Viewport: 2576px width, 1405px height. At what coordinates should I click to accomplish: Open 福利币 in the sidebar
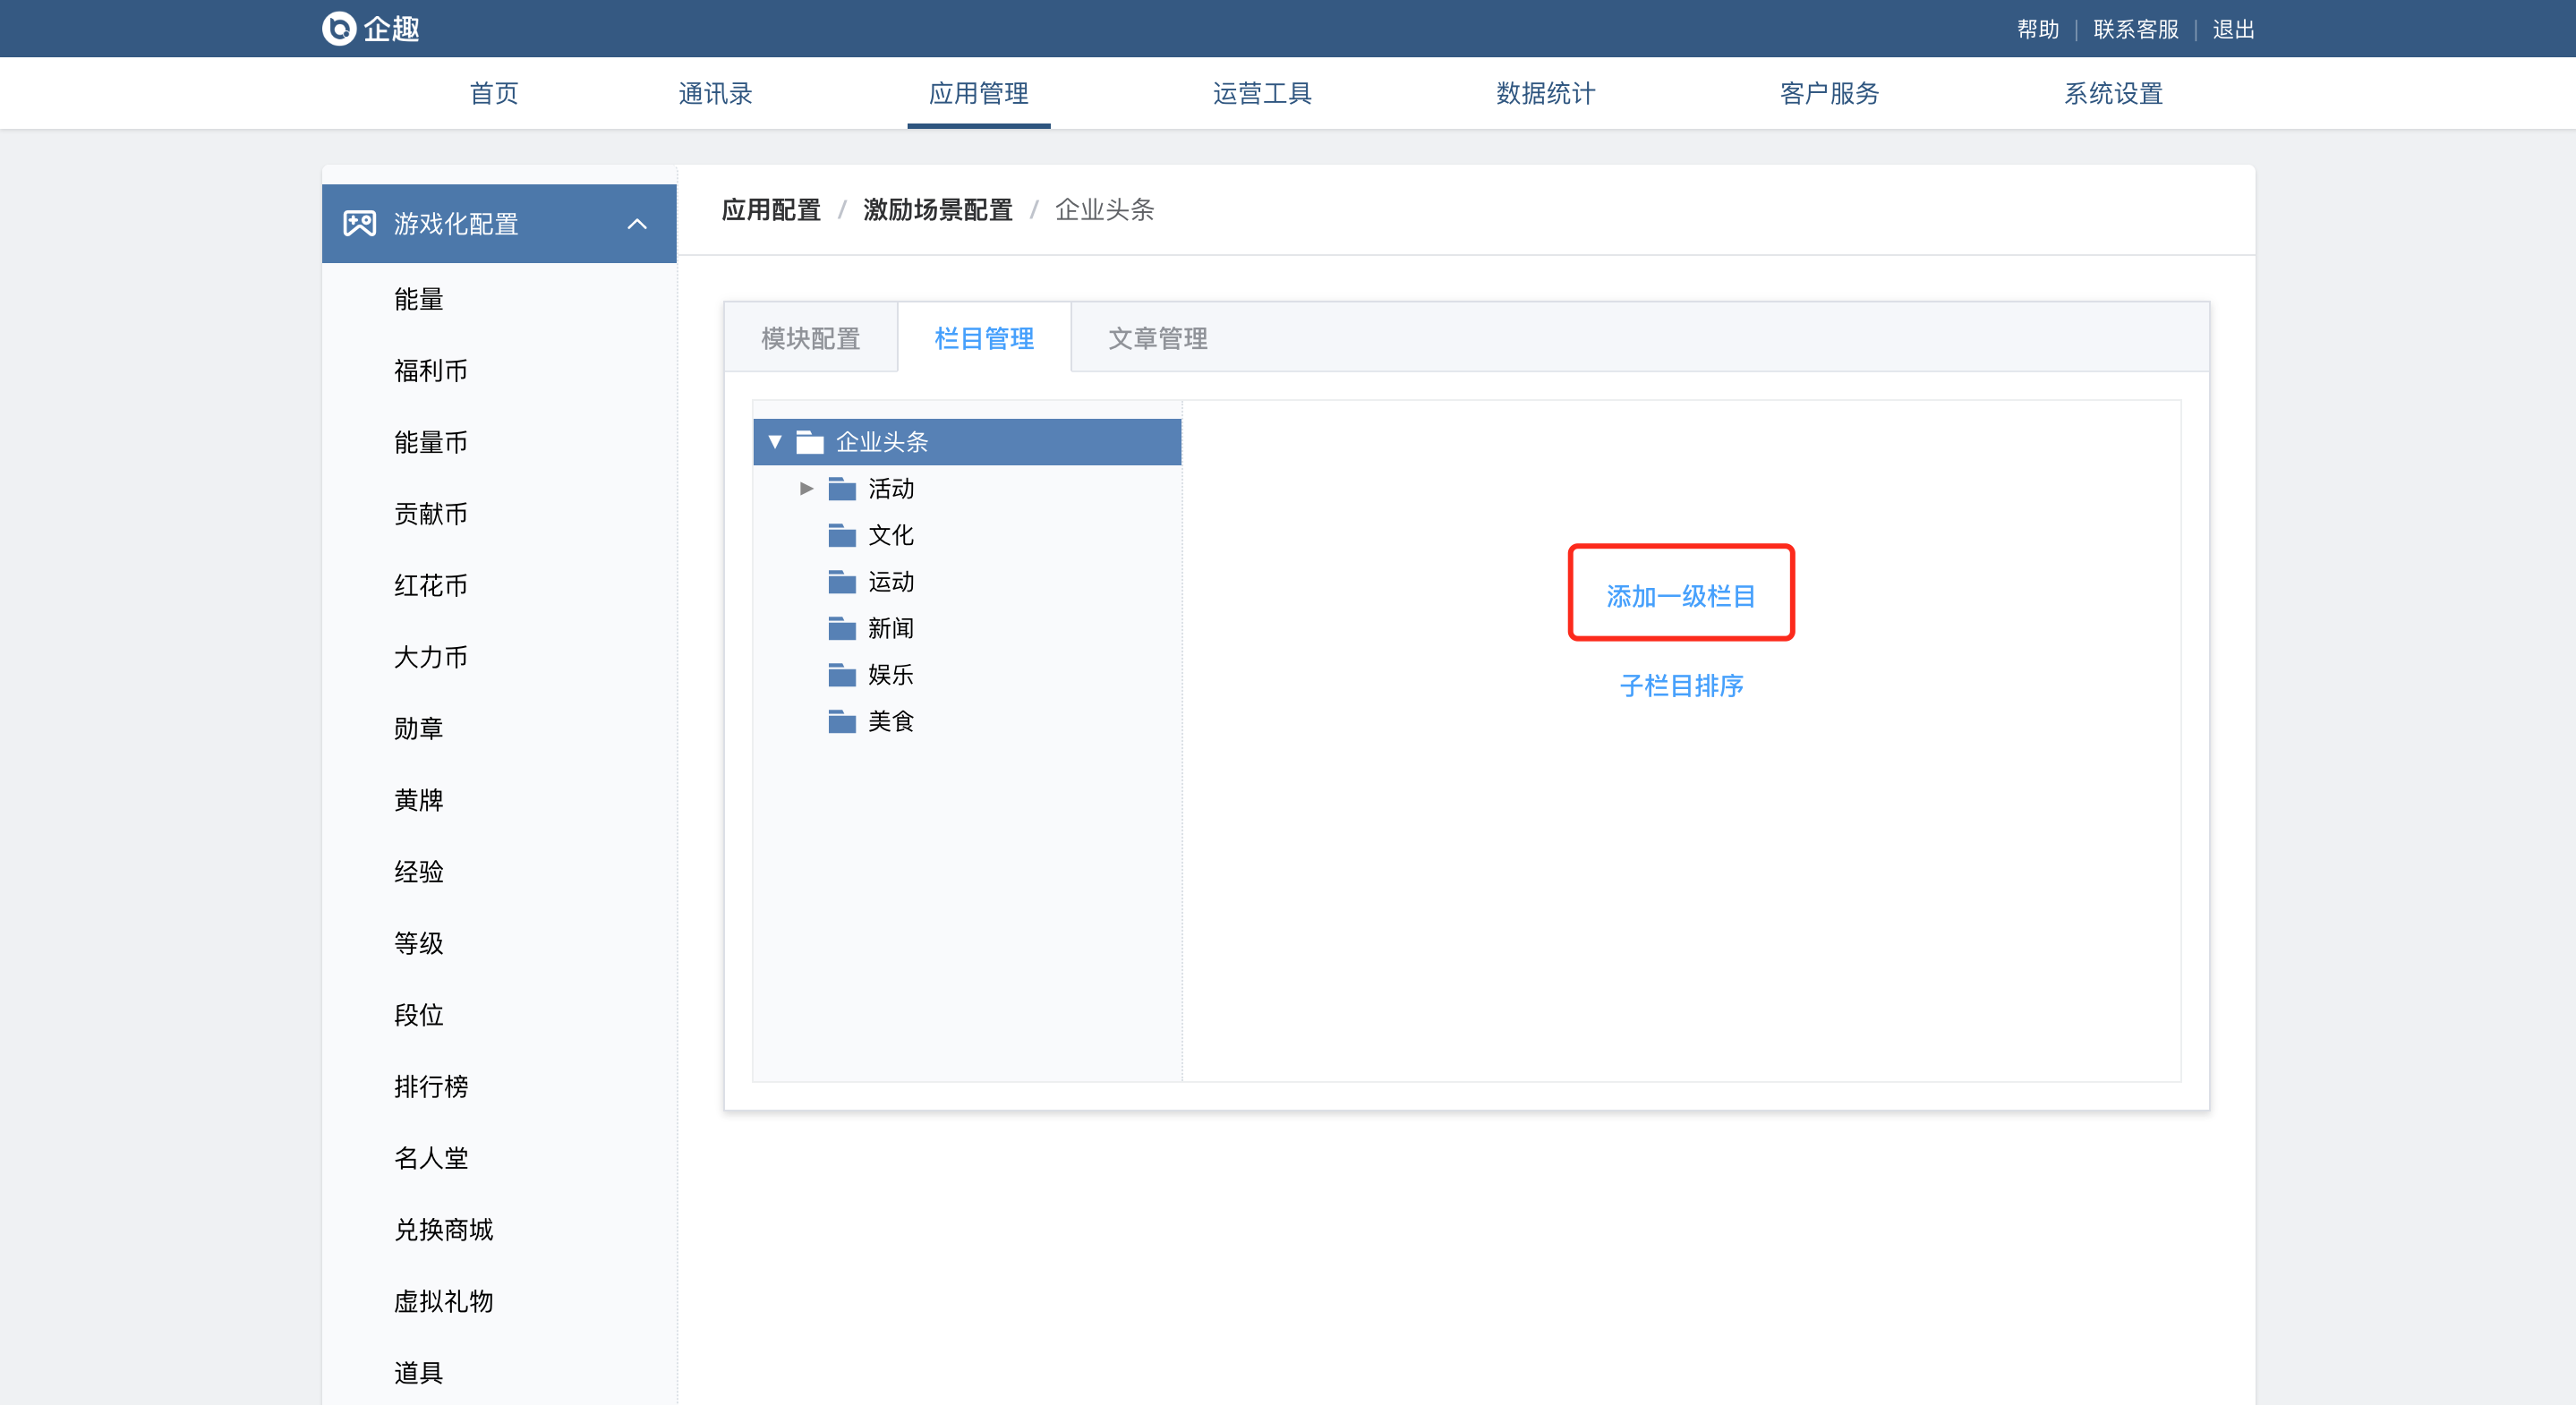point(431,371)
